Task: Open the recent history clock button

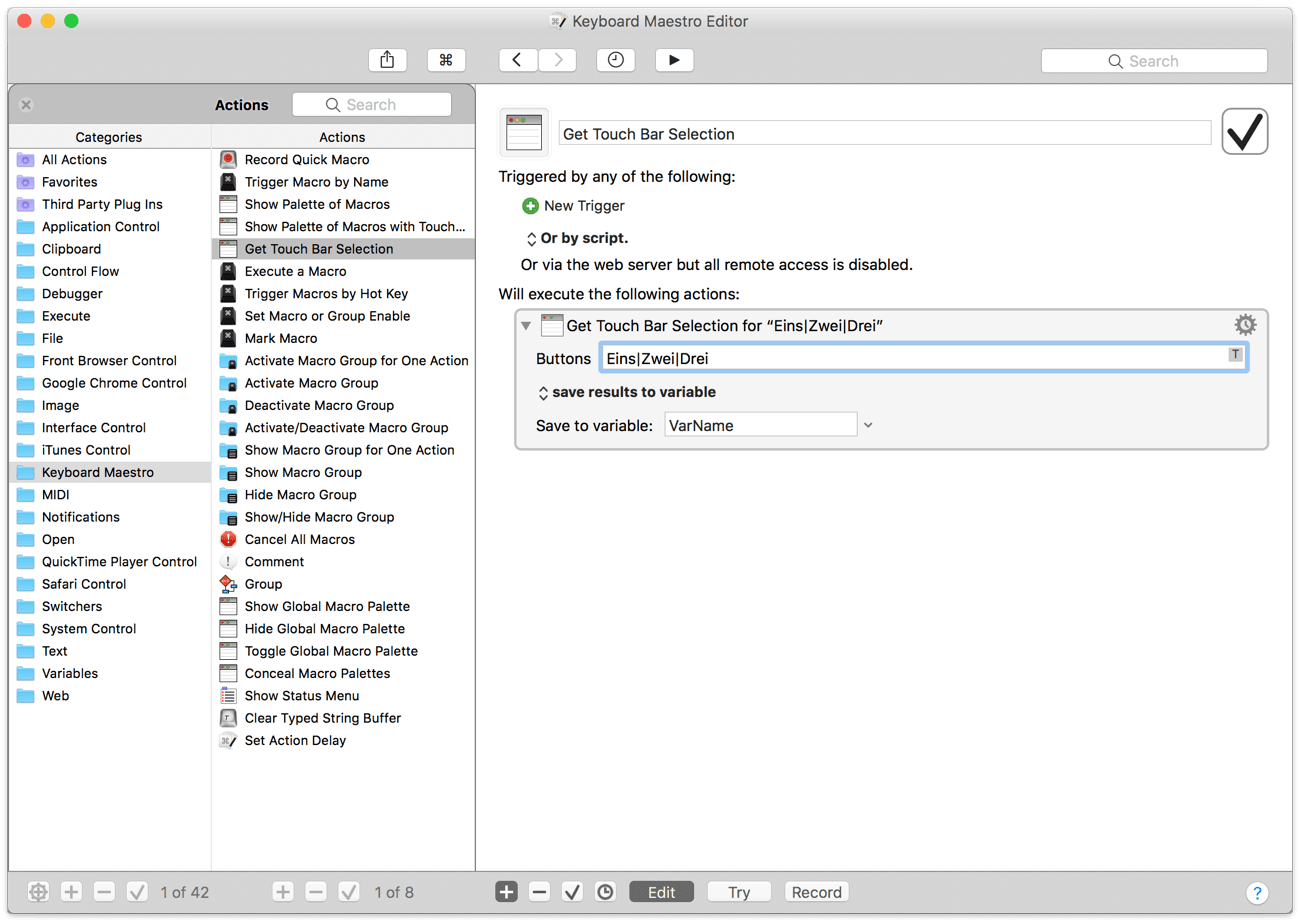Action: 615,60
